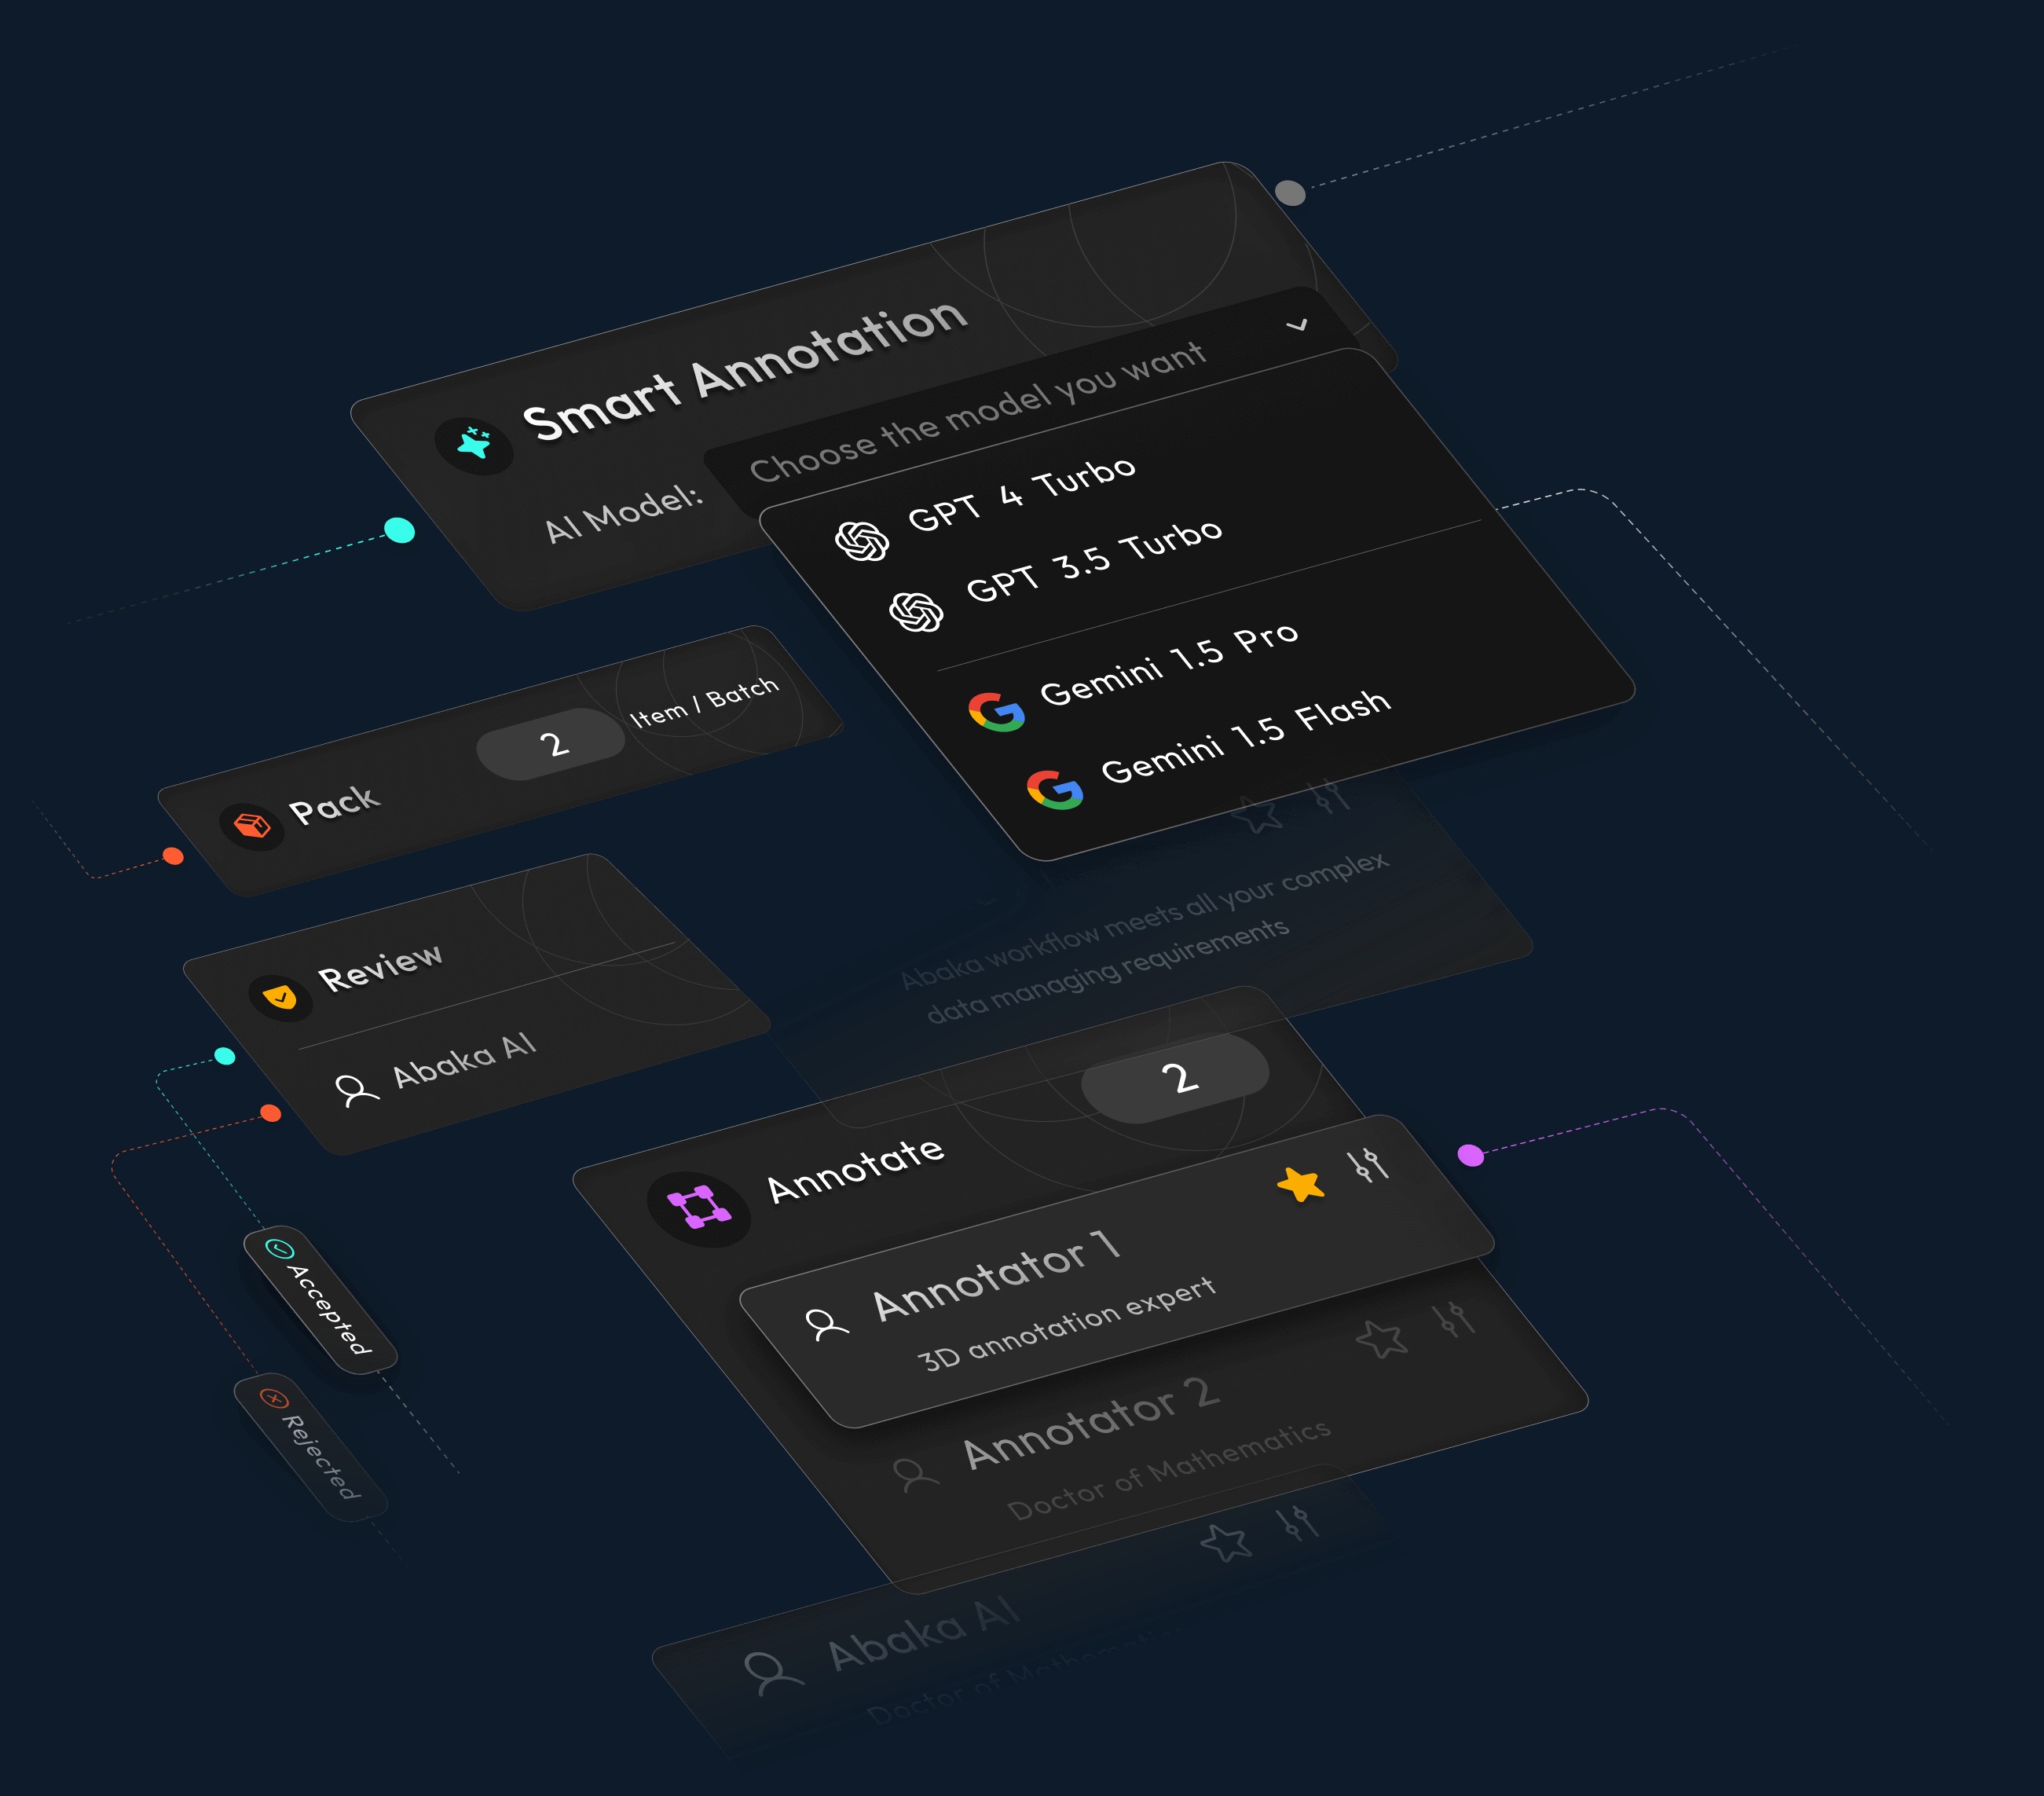Click the gray connector dot above Smart Annotation
The image size is (2044, 1796).
click(x=1290, y=193)
